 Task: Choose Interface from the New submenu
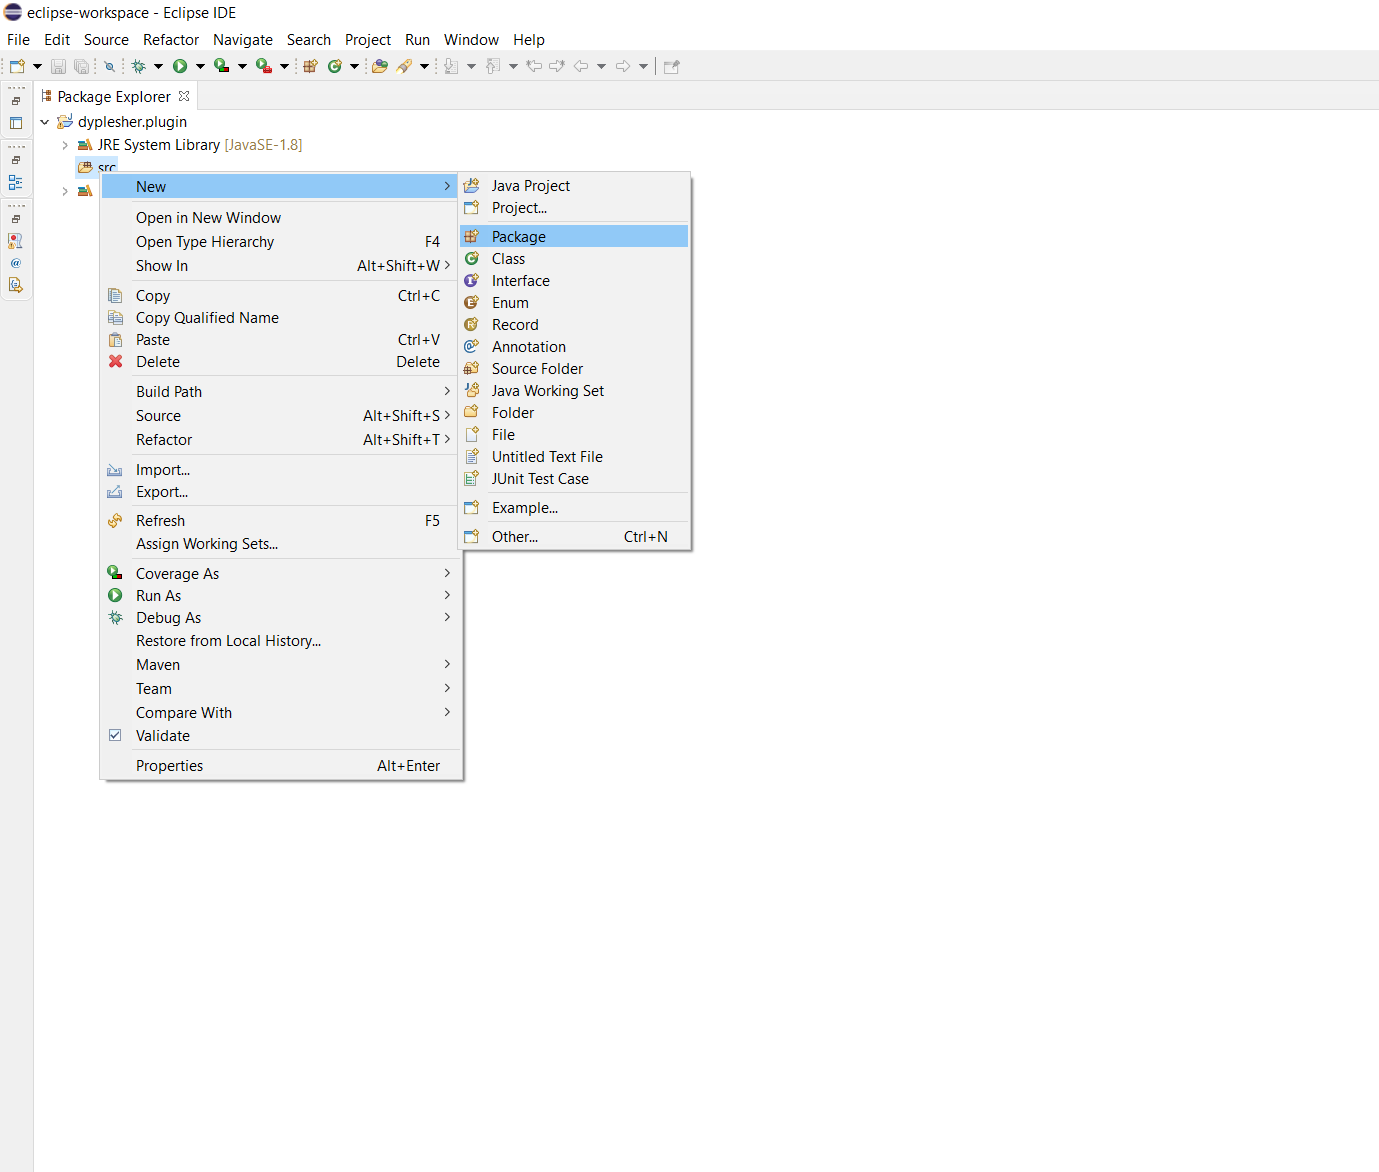(574, 281)
